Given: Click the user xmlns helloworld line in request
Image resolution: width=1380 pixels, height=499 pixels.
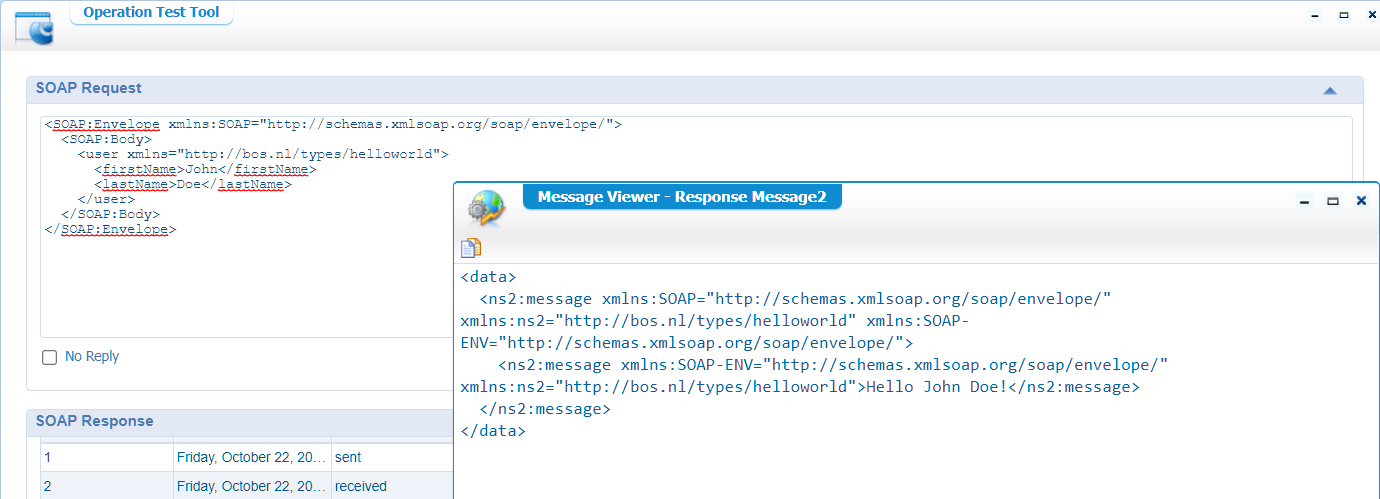Looking at the screenshot, I should [263, 155].
